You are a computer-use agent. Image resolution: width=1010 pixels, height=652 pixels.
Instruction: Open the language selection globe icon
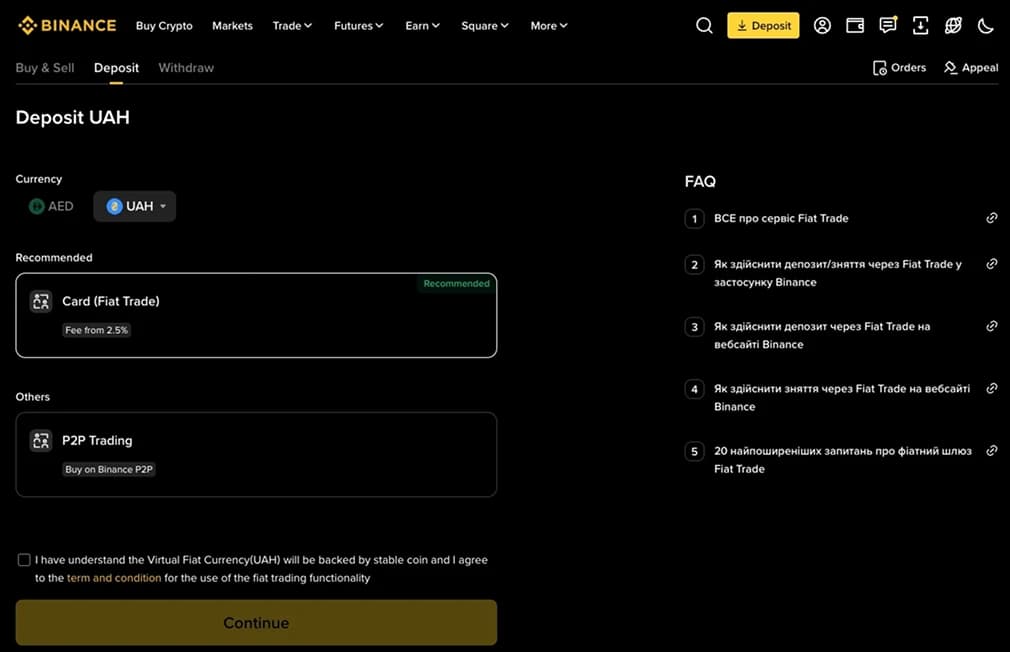tap(953, 25)
